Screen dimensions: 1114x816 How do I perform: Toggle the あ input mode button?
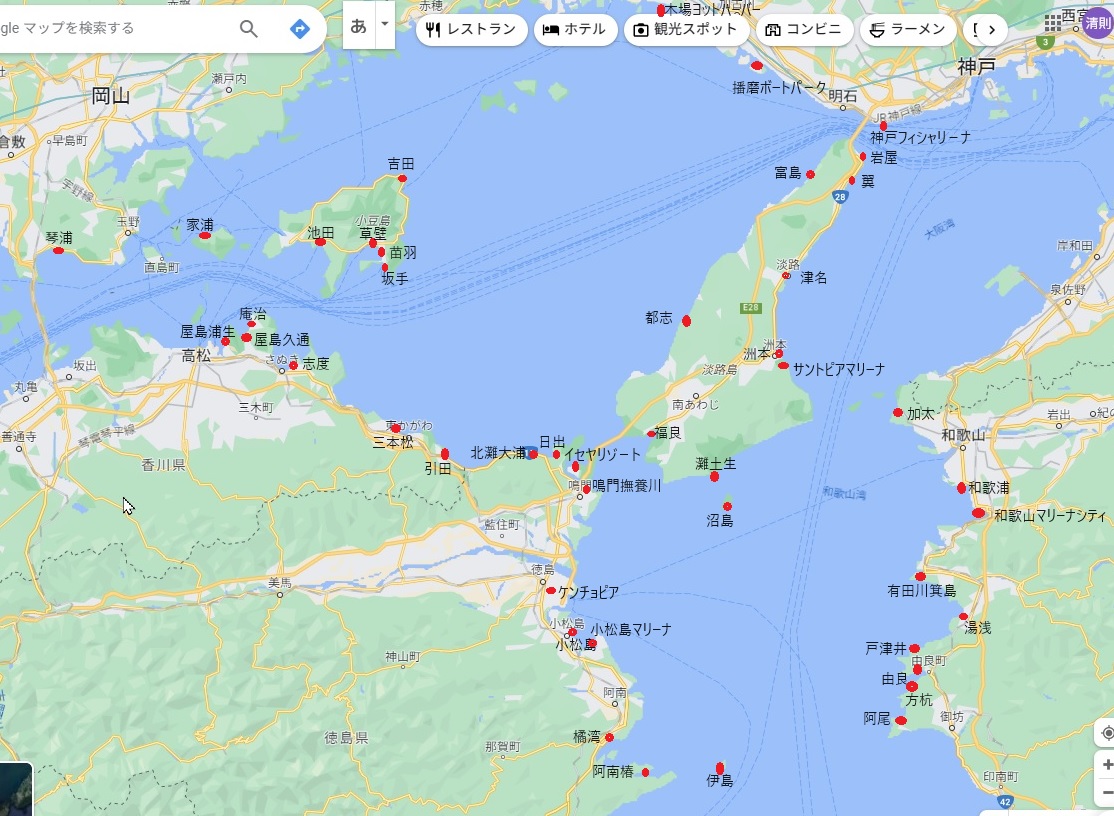pyautogui.click(x=358, y=26)
